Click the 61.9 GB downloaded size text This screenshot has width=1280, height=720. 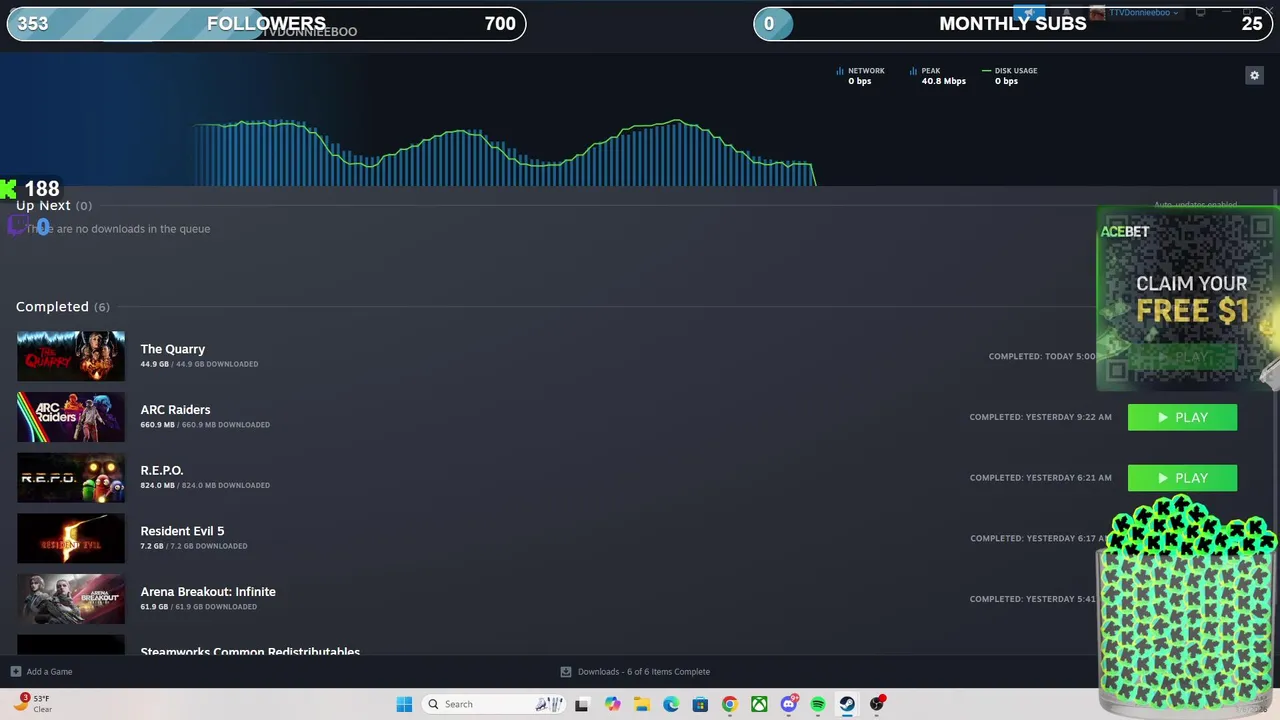point(198,607)
